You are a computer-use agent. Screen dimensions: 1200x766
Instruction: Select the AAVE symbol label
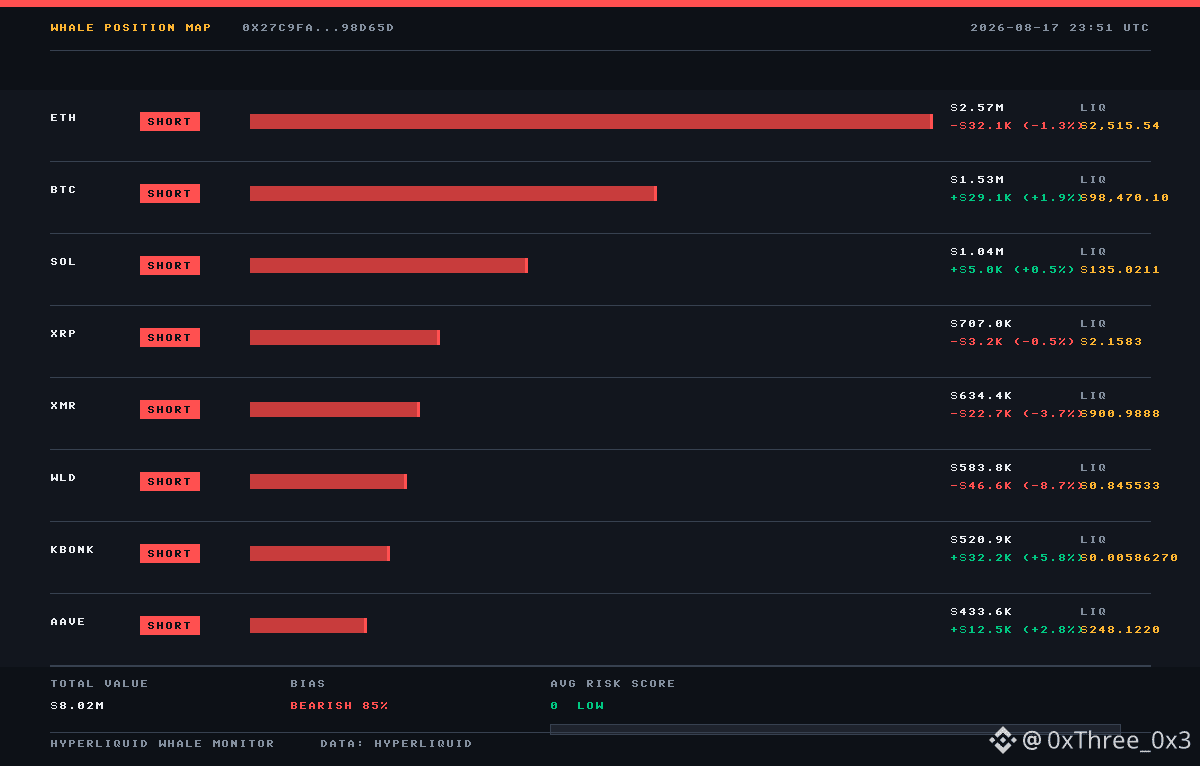68,622
